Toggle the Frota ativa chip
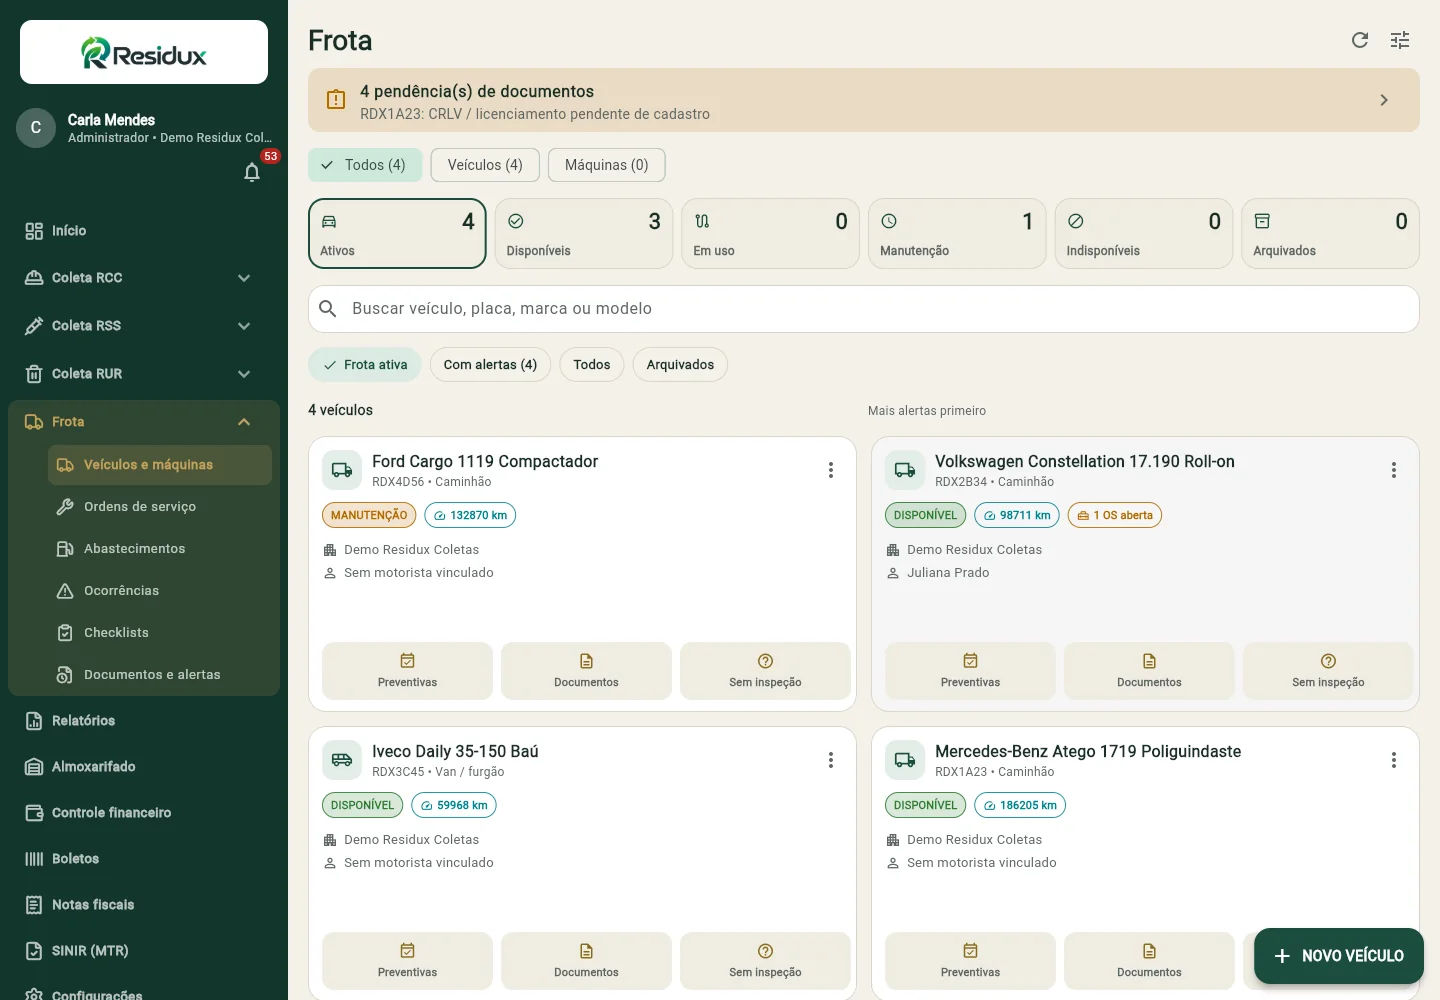 click(x=365, y=365)
